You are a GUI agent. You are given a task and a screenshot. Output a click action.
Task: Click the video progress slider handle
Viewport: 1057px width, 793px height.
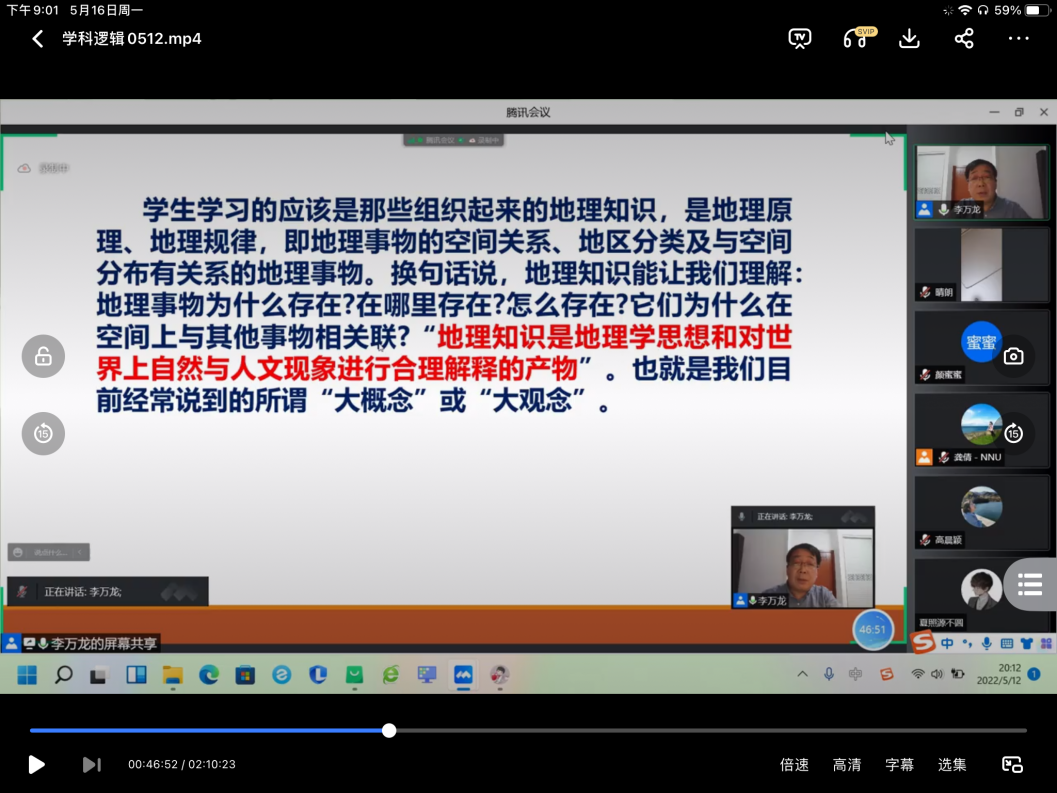[389, 730]
